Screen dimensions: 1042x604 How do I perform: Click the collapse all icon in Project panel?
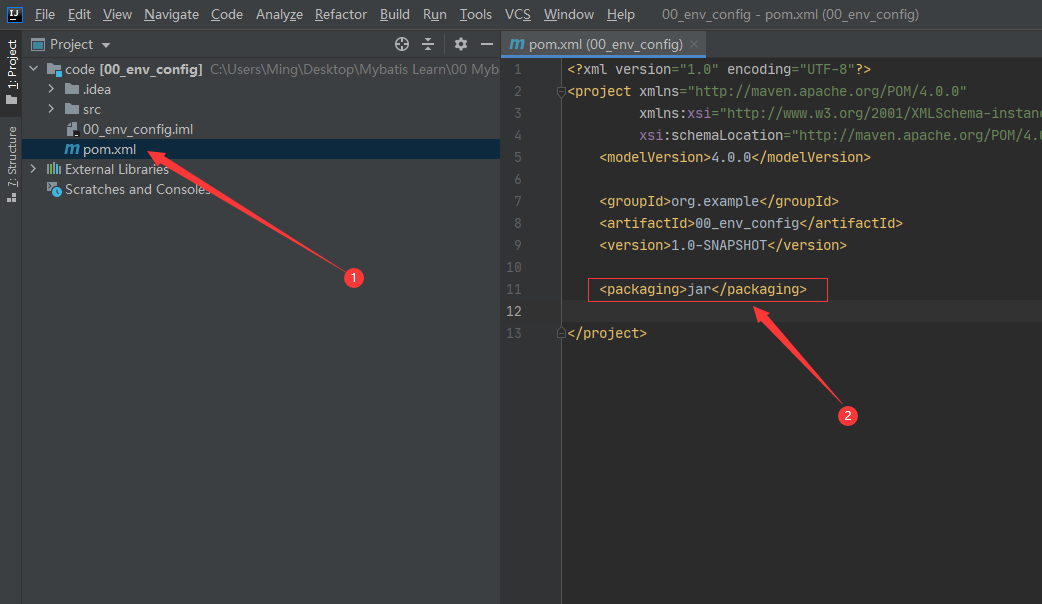pyautogui.click(x=428, y=45)
